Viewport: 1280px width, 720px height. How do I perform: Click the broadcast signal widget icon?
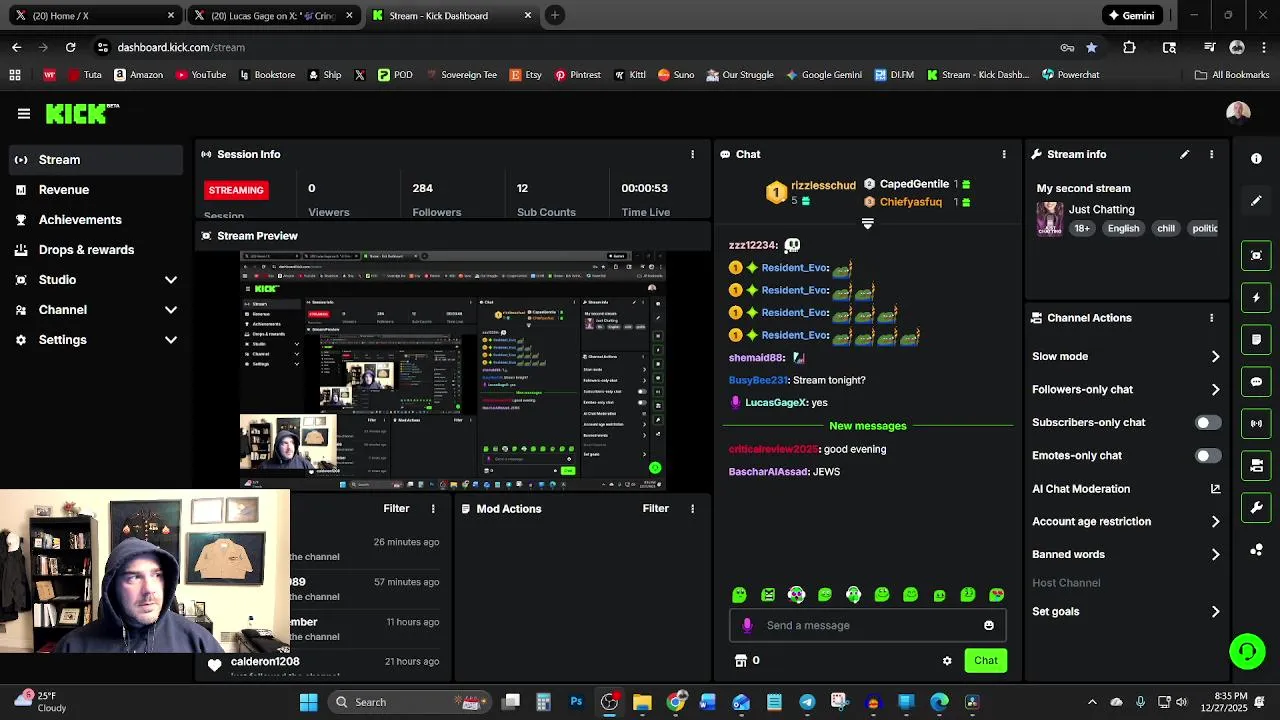tap(1256, 423)
